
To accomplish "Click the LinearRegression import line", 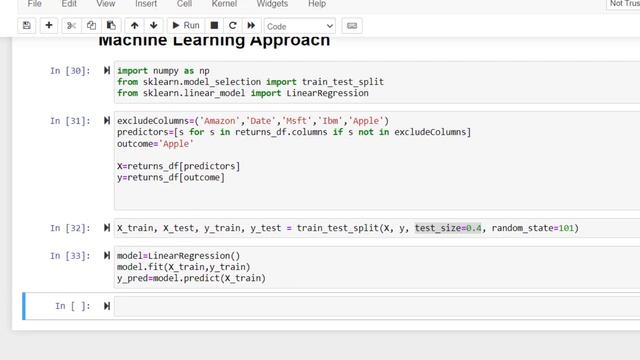I will point(243,93).
